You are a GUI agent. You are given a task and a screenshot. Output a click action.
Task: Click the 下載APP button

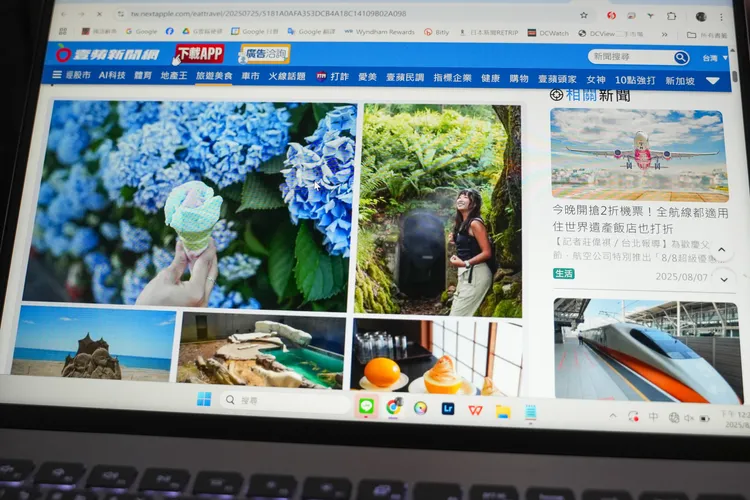(x=199, y=53)
